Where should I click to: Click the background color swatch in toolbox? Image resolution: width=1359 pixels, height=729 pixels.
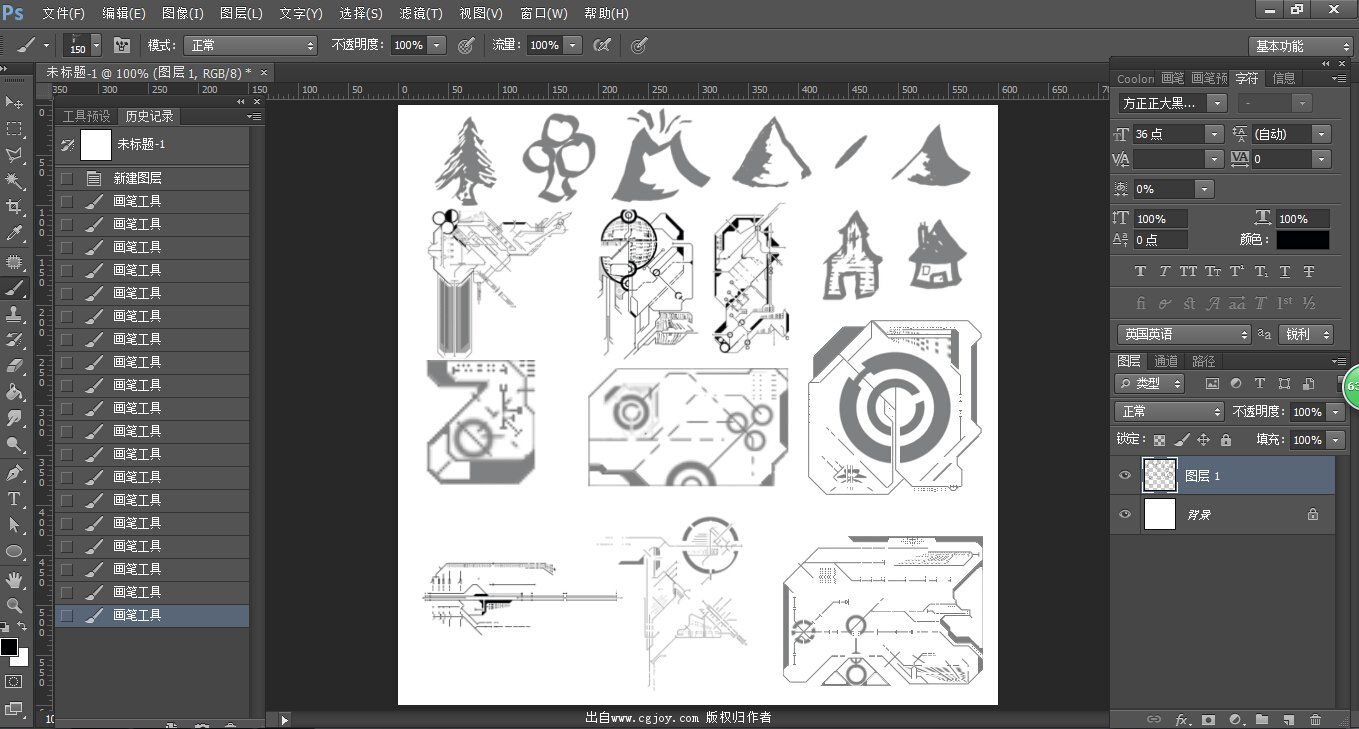(21, 660)
